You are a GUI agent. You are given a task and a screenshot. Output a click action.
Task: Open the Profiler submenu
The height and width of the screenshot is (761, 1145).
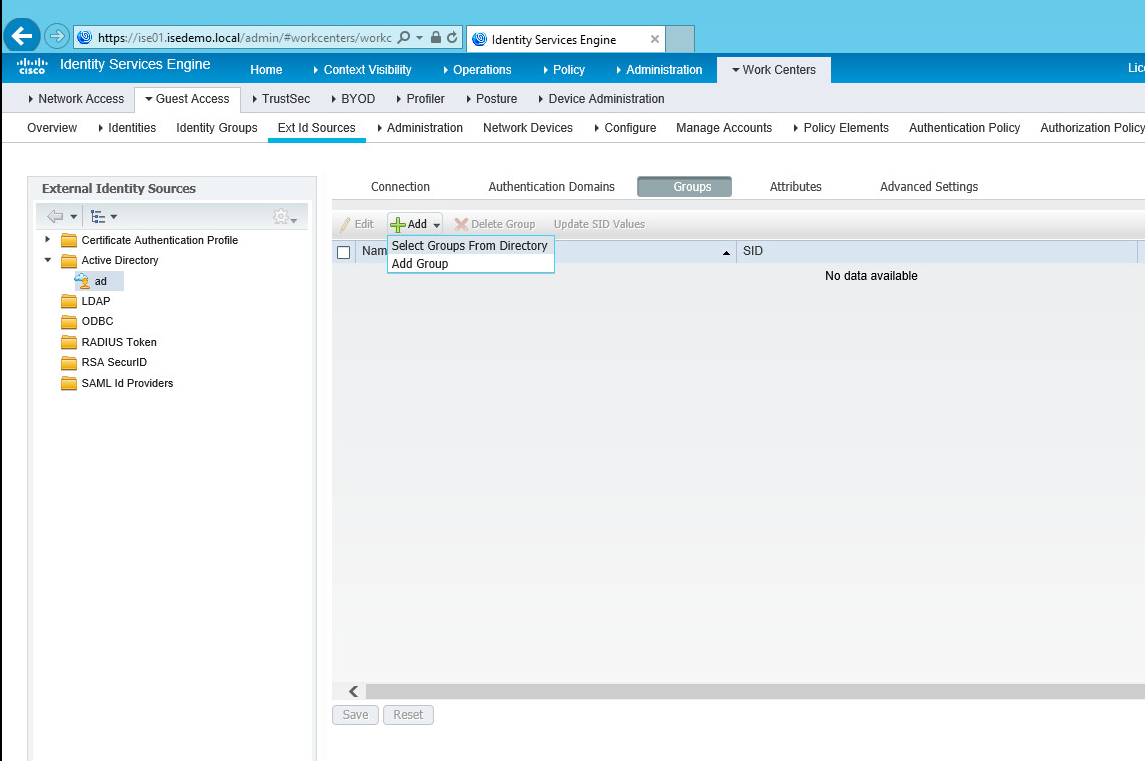tap(420, 99)
